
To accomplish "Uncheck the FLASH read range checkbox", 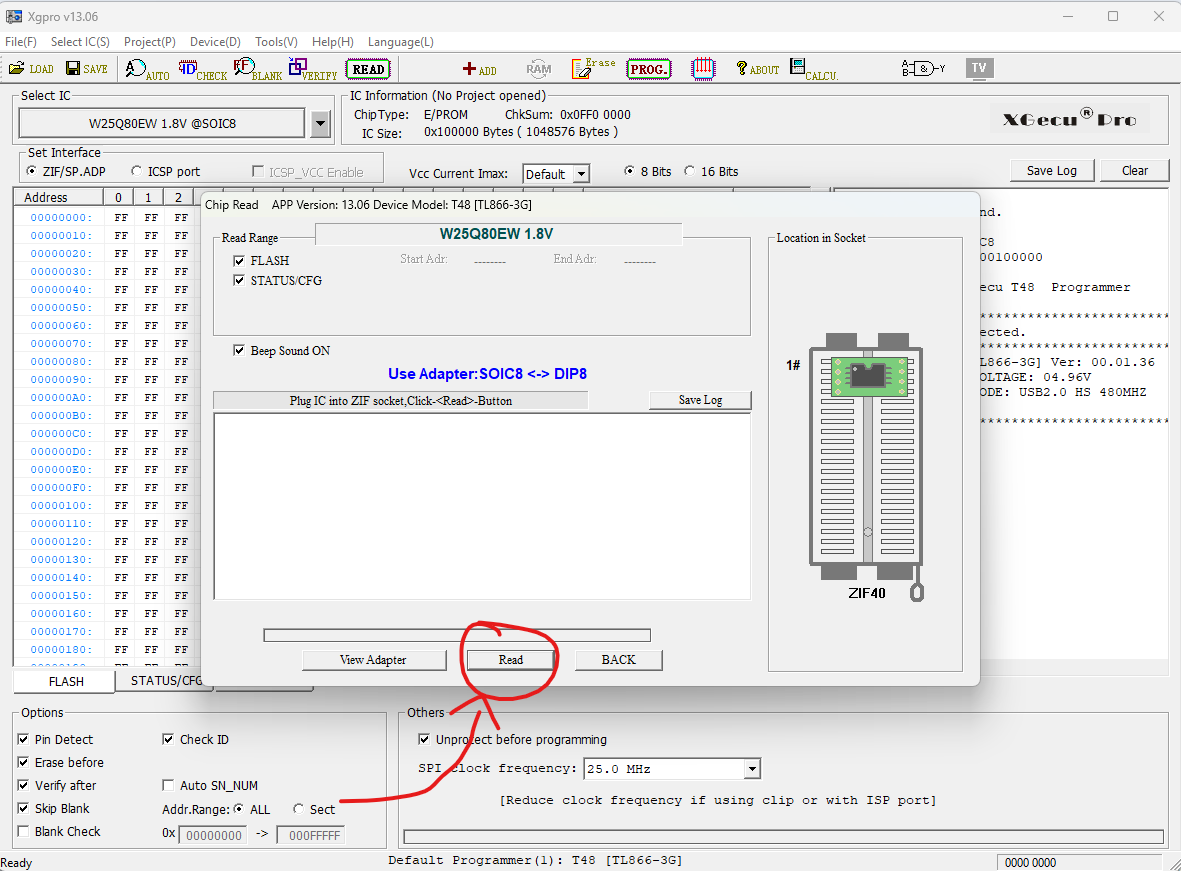I will tap(239, 261).
